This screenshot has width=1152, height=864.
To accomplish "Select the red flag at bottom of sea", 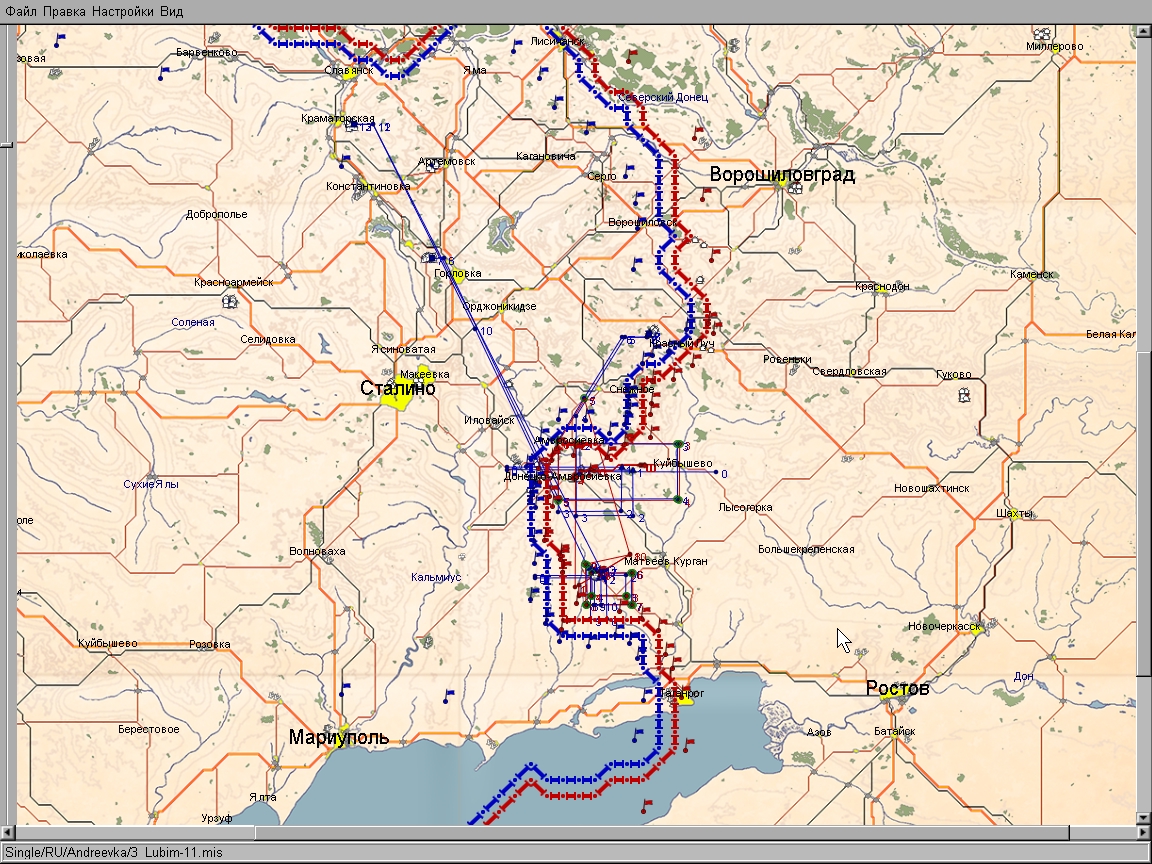I will (x=646, y=806).
